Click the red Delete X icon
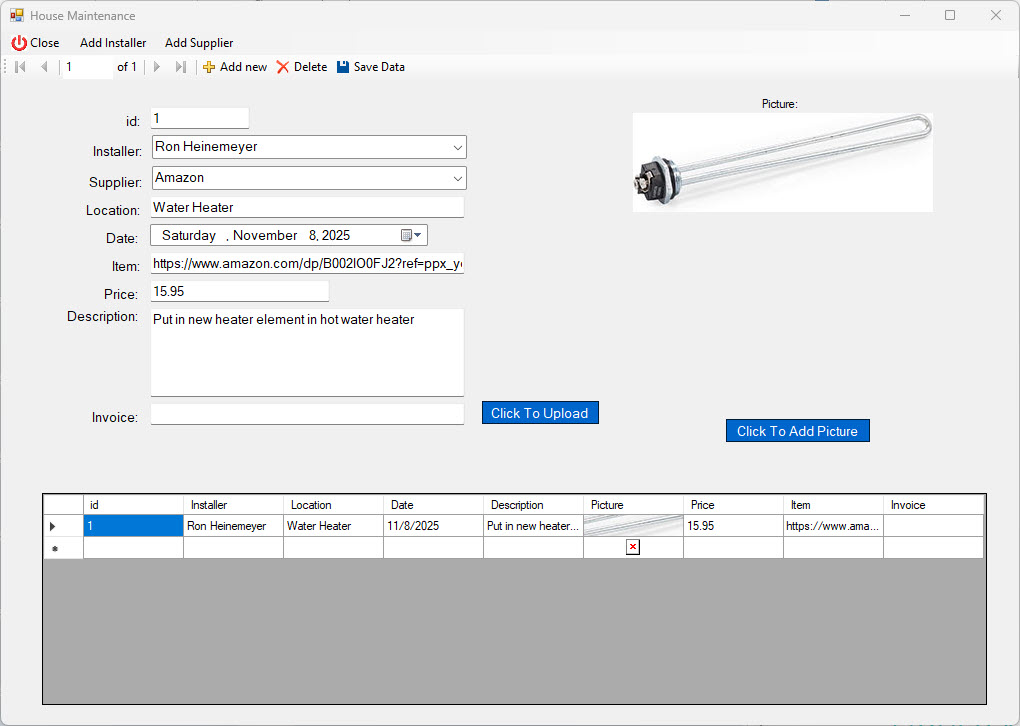 pos(283,67)
